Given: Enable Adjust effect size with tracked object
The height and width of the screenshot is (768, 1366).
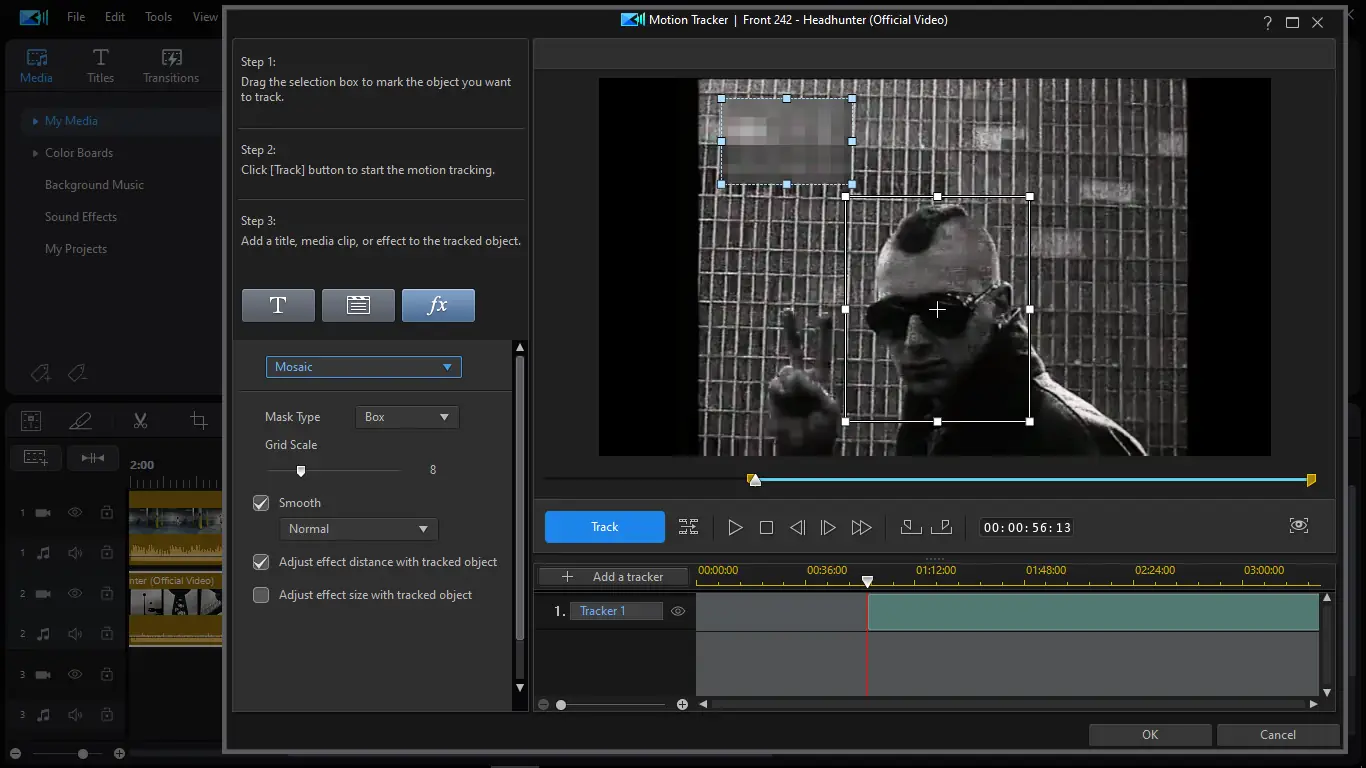Looking at the screenshot, I should (261, 595).
